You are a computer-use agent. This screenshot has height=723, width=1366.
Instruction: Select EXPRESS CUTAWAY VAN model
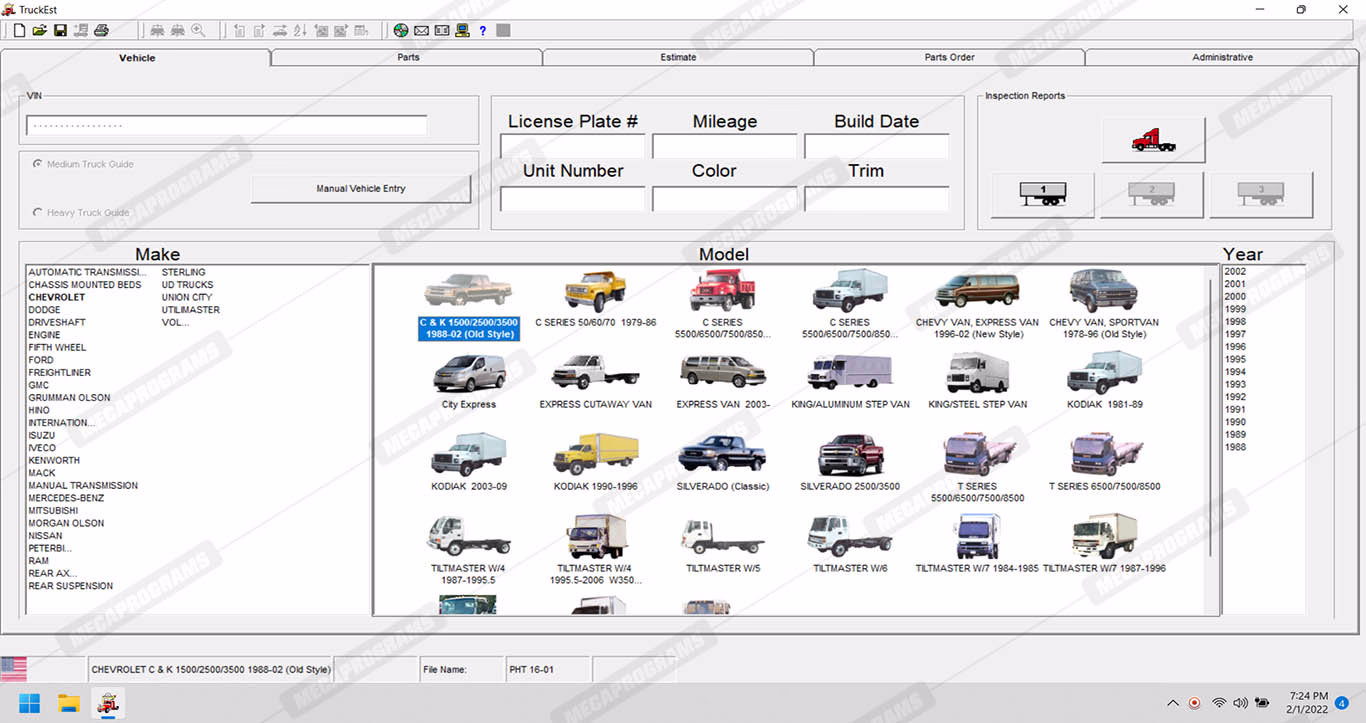pyautogui.click(x=595, y=382)
